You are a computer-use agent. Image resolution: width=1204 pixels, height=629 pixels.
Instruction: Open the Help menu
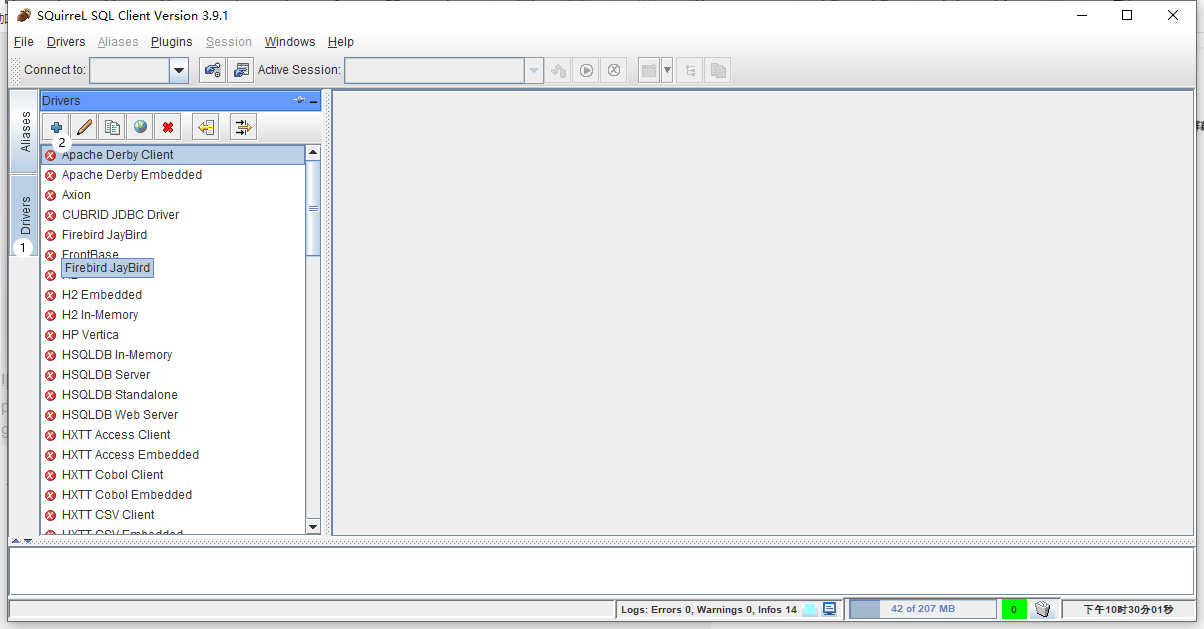pyautogui.click(x=341, y=42)
